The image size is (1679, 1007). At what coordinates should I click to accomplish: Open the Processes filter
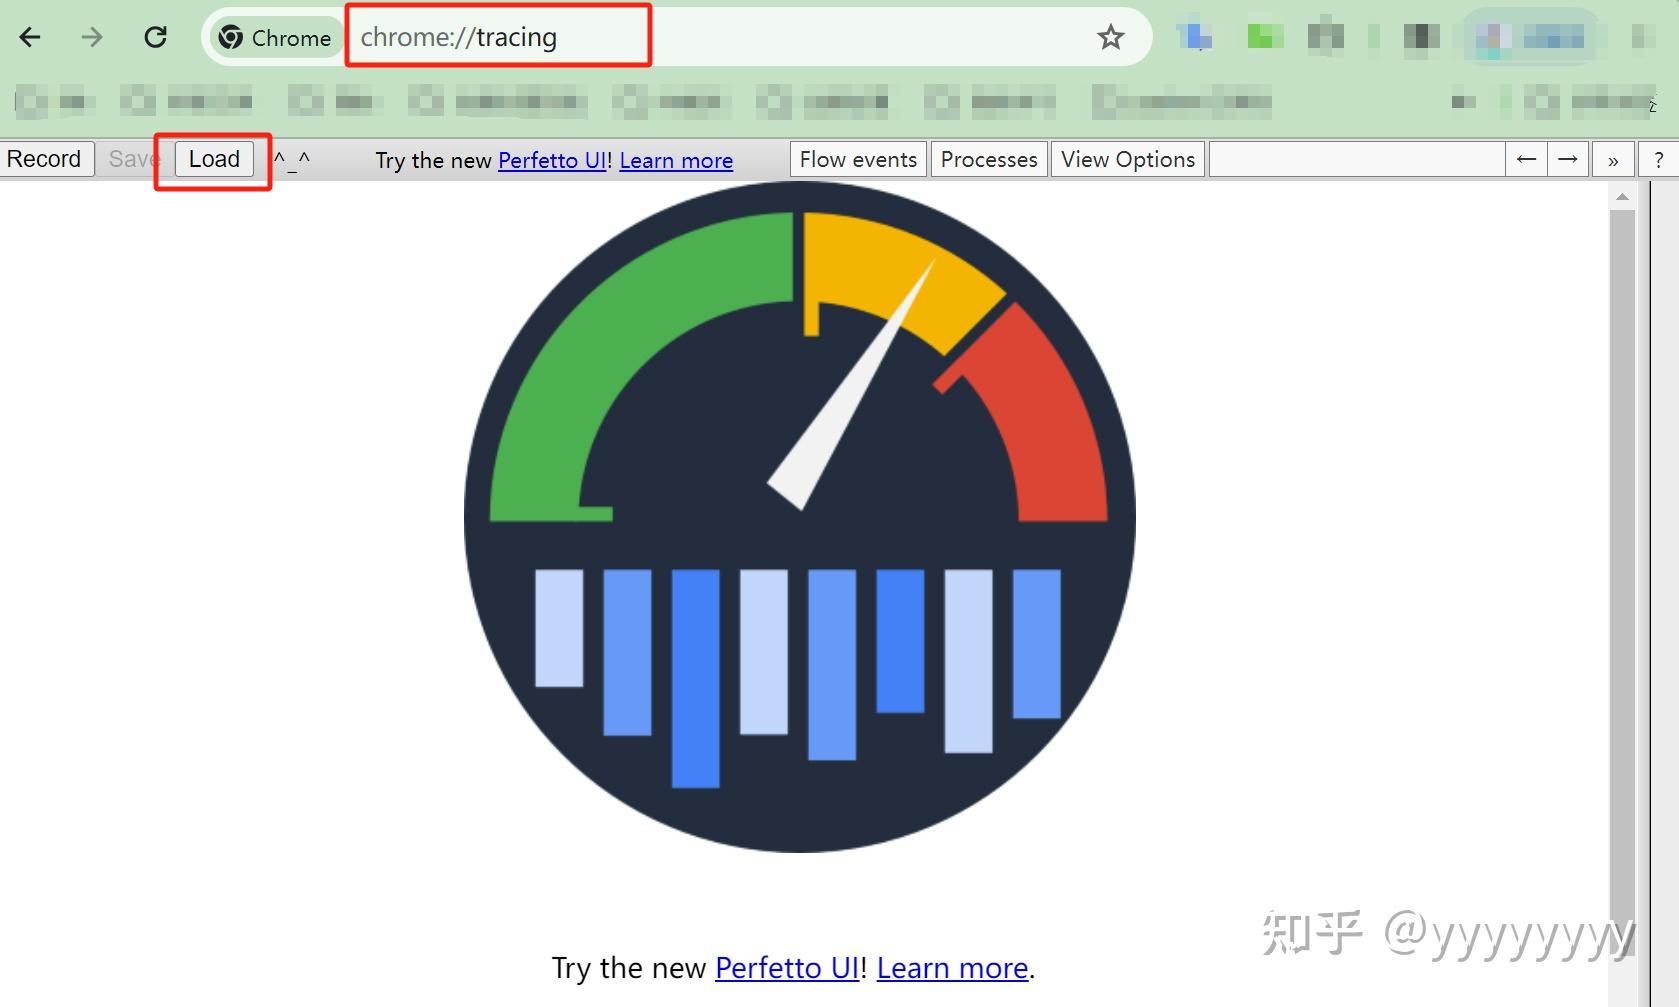click(x=988, y=159)
